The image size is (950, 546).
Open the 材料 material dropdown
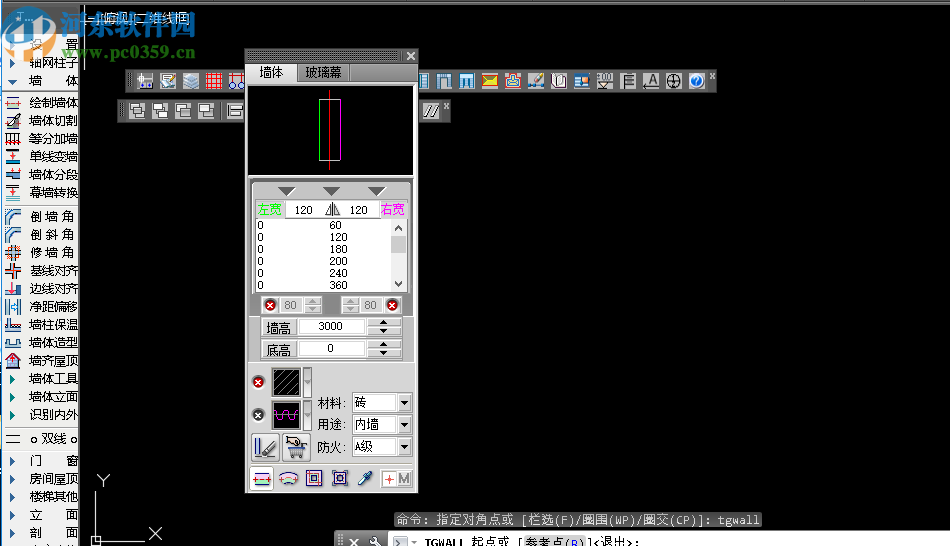(x=404, y=403)
